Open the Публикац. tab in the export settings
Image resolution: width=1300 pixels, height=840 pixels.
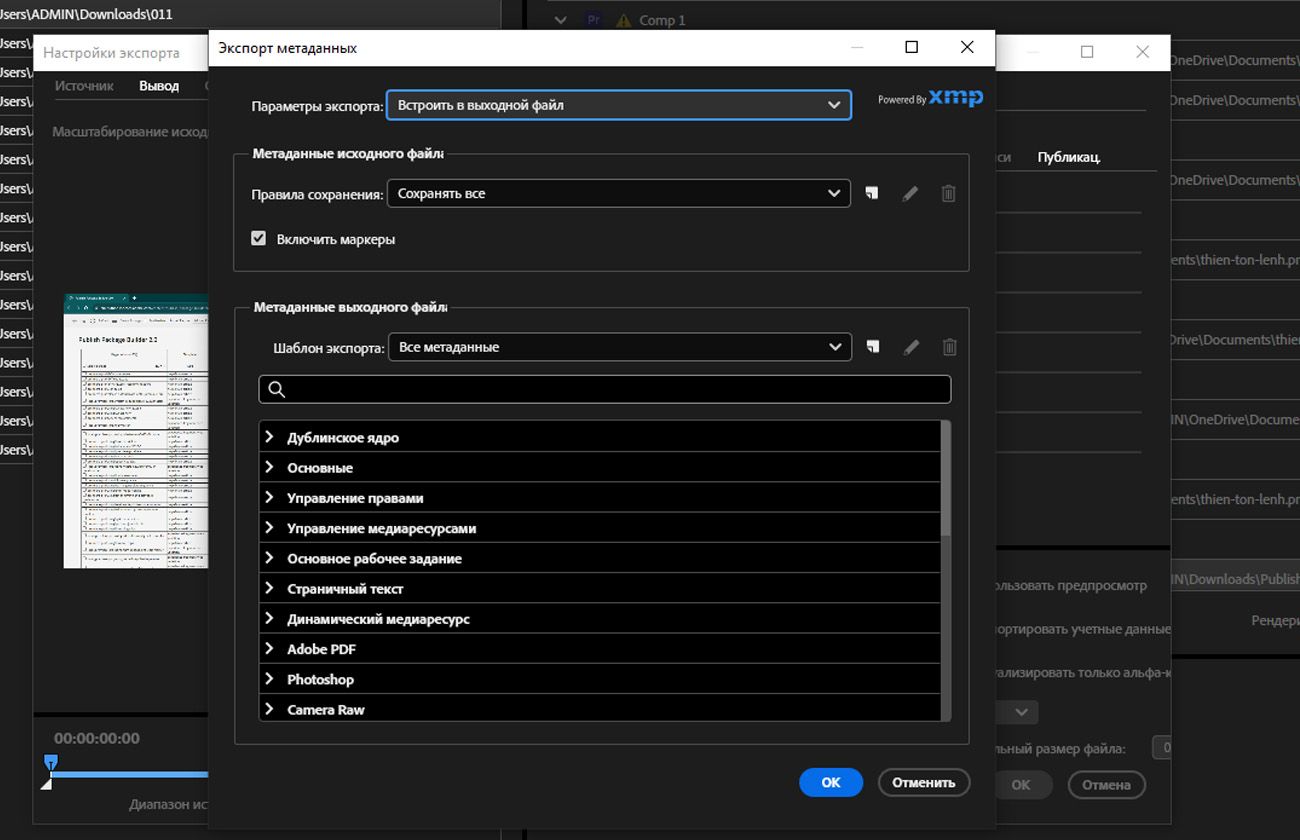(x=1069, y=157)
